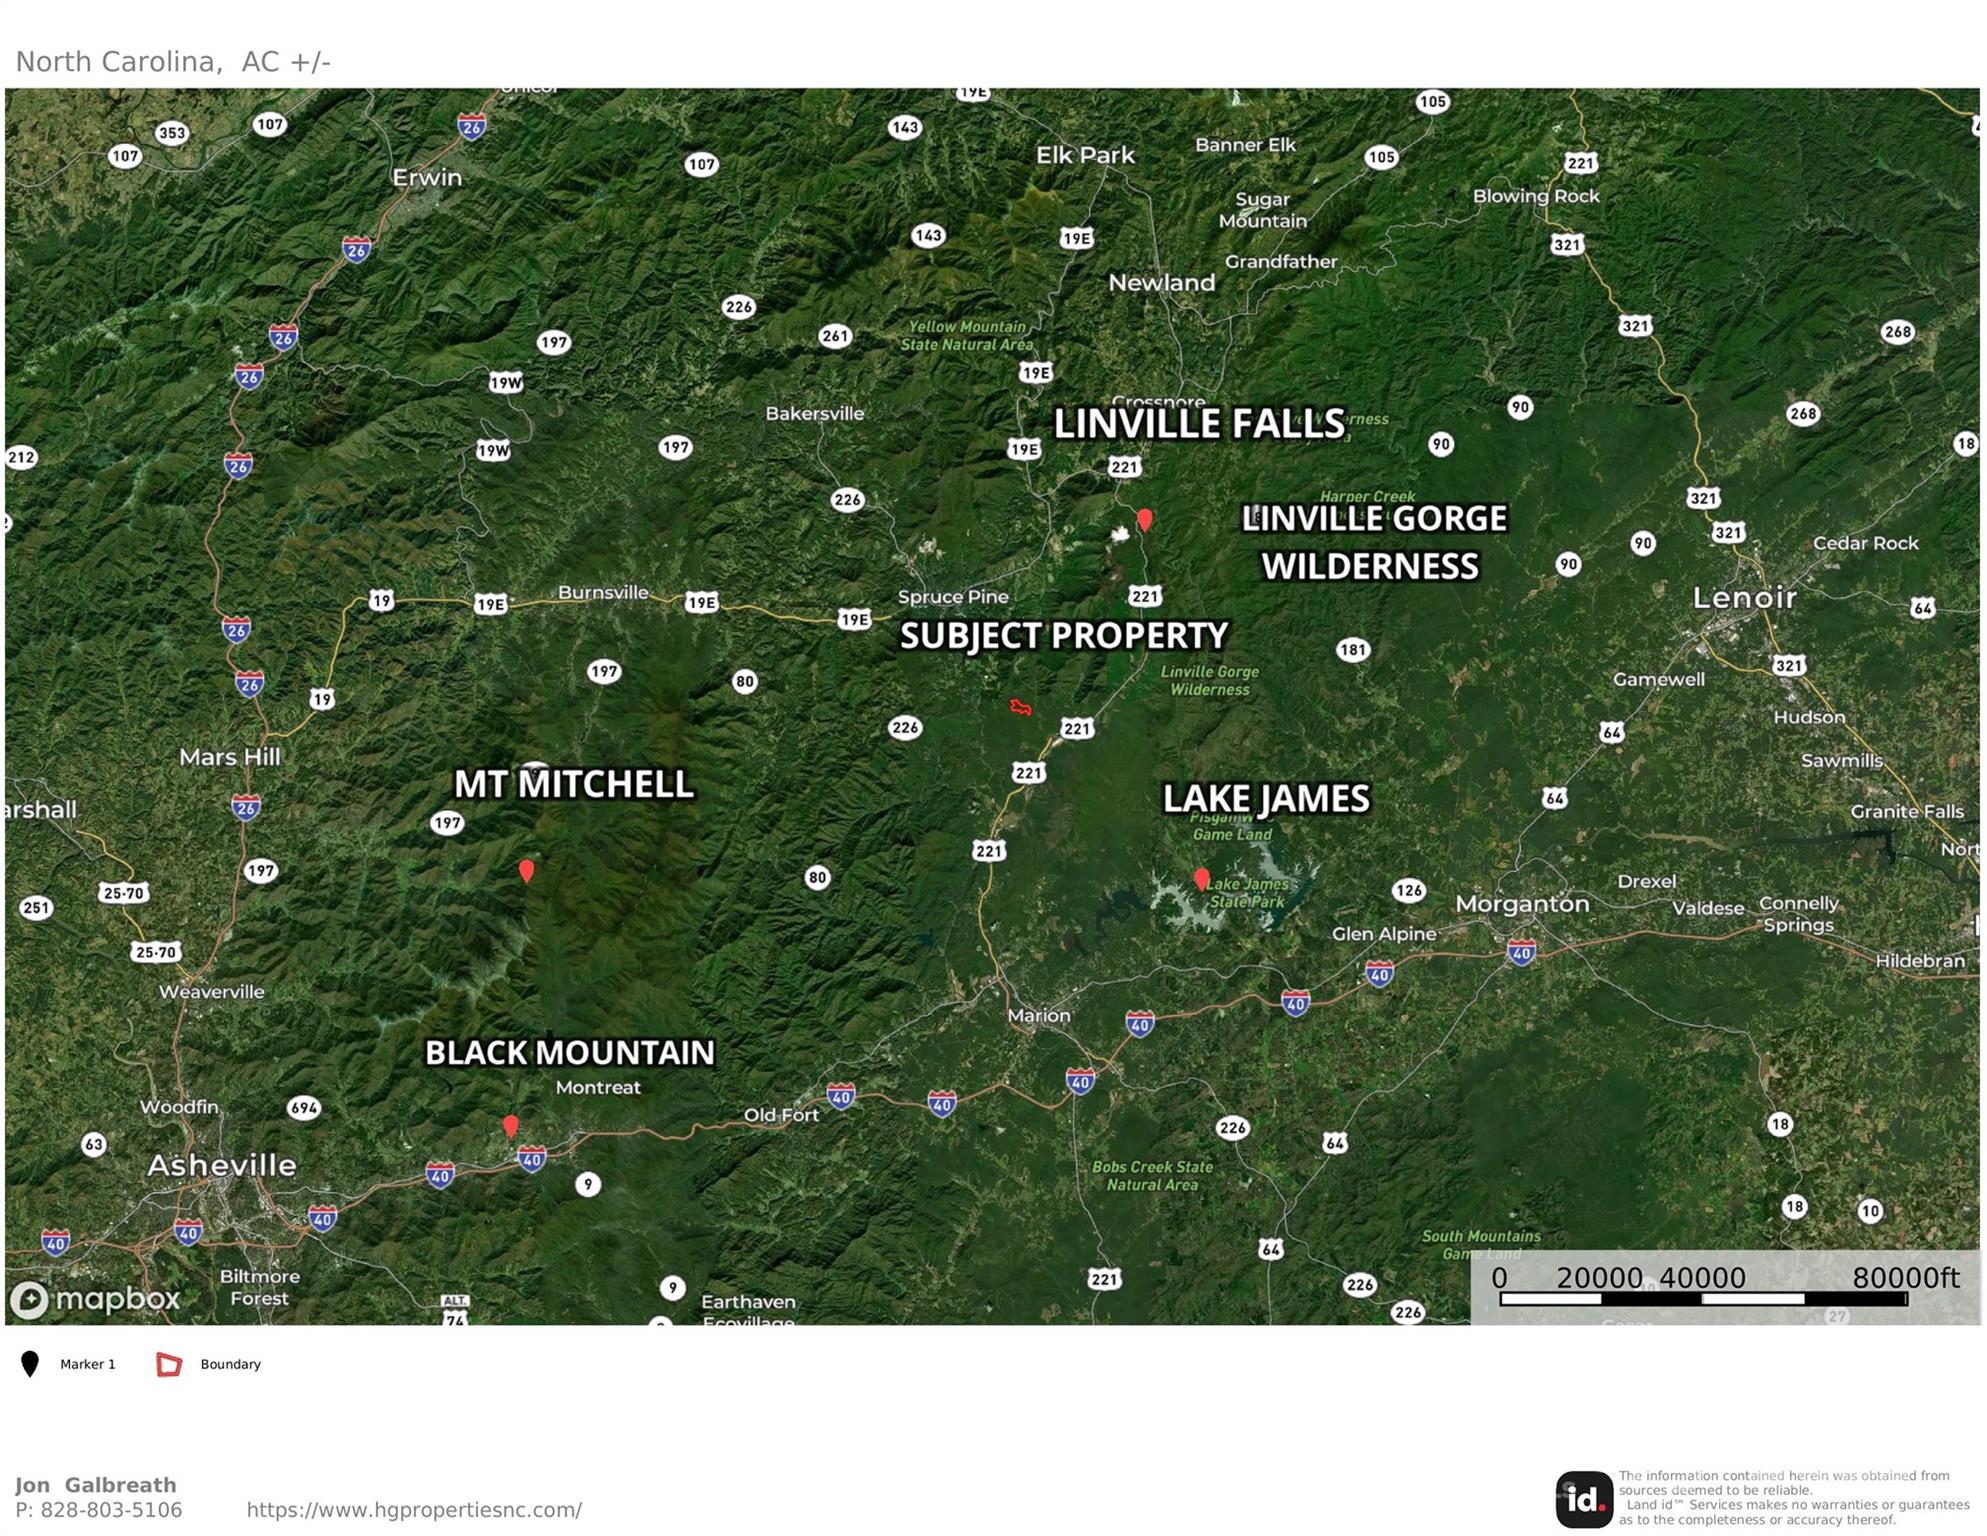Click the LINVILLE GORGE WILDERNESS label
Viewport: 1987px width, 1536px height.
point(1374,542)
